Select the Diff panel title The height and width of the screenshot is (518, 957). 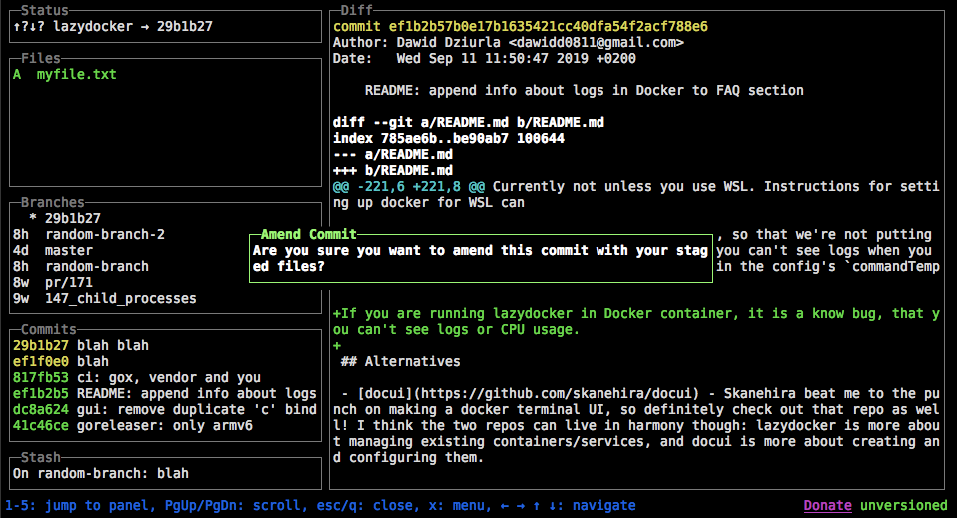(x=356, y=10)
